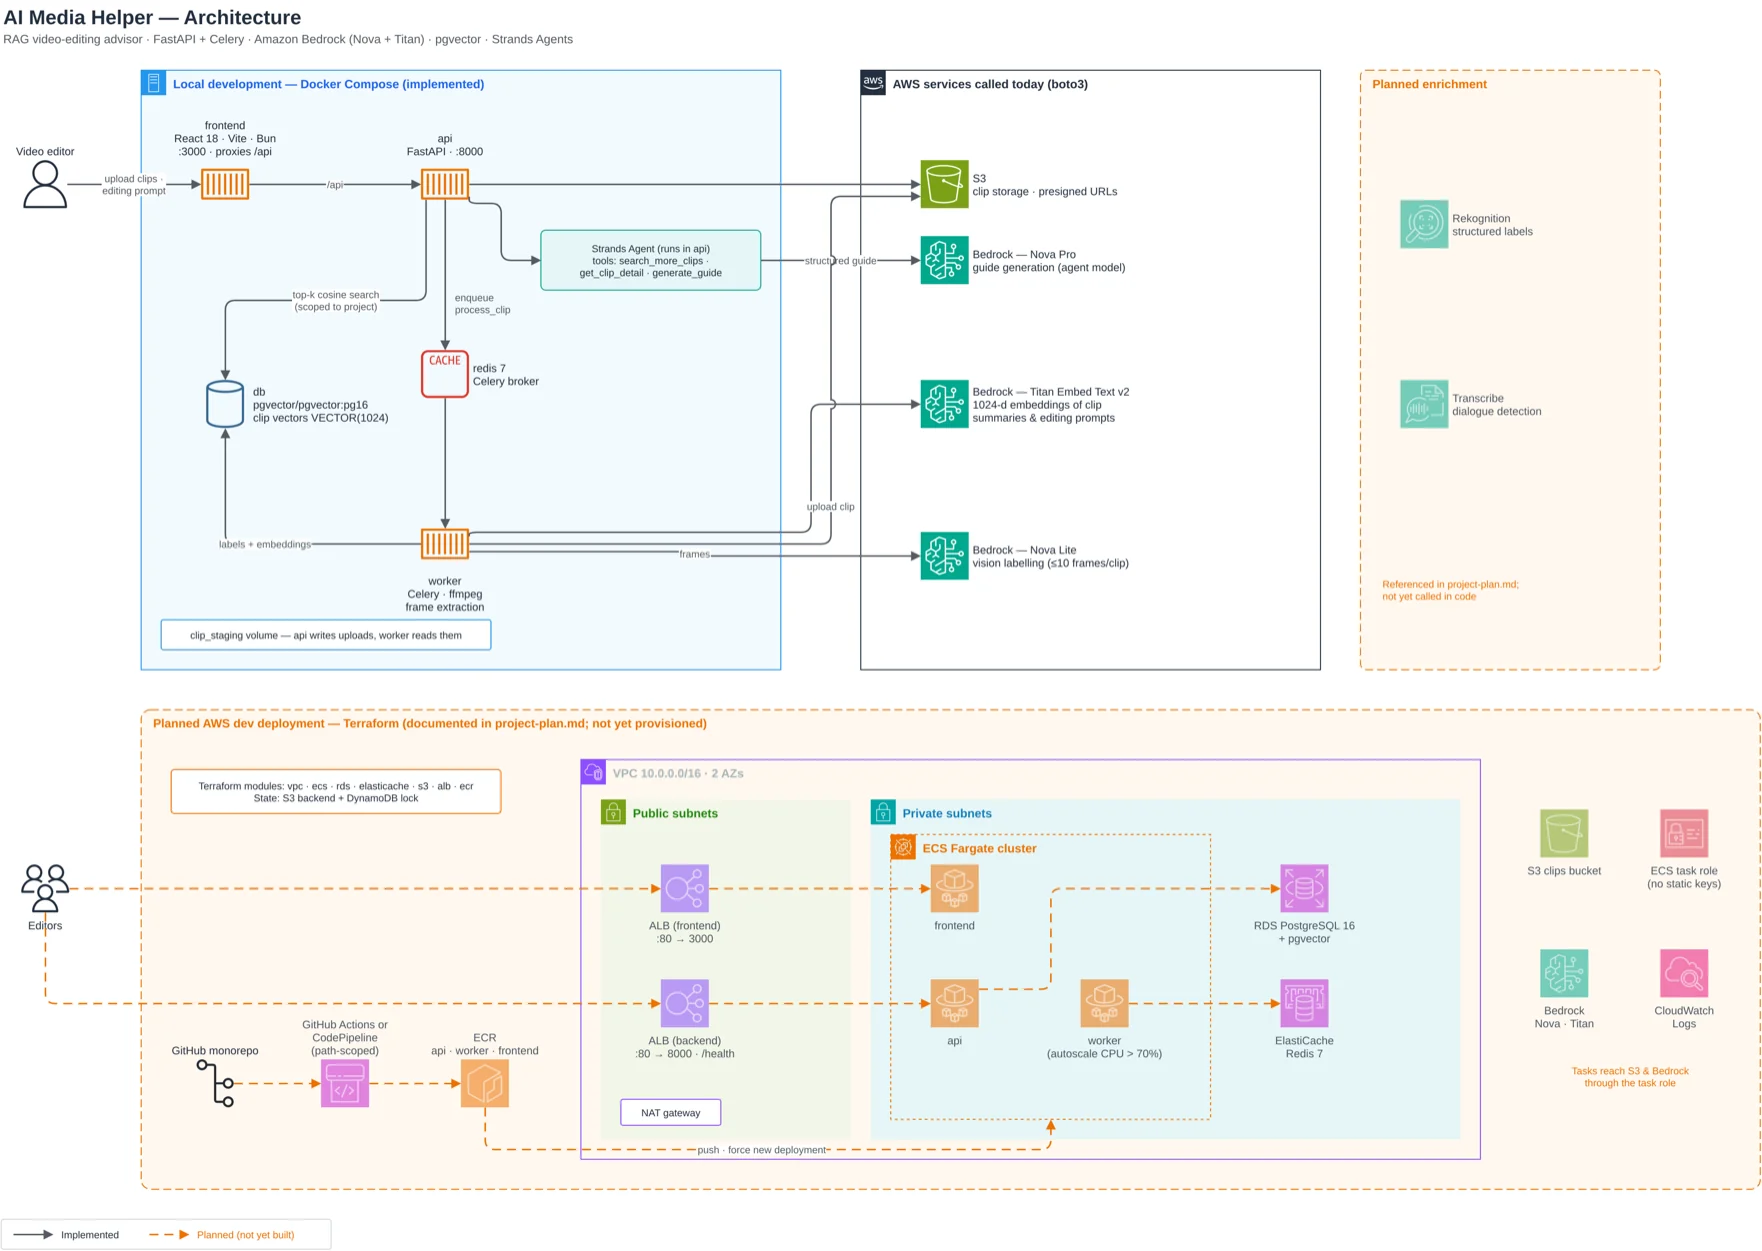Click the GitHub Actions or CodePipeline icon
This screenshot has height=1251, width=1762.
point(345,1083)
